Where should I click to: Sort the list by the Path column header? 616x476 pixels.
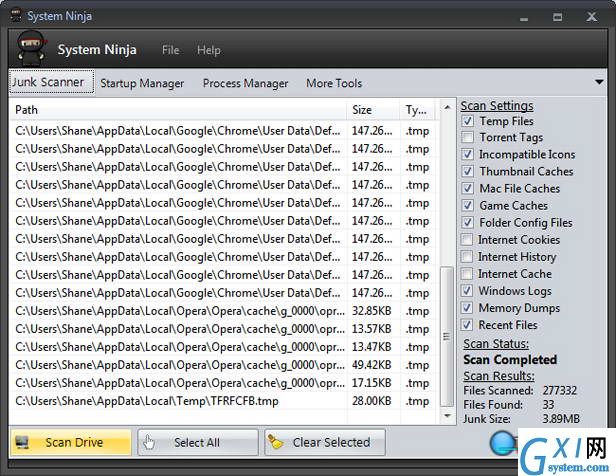pos(178,110)
